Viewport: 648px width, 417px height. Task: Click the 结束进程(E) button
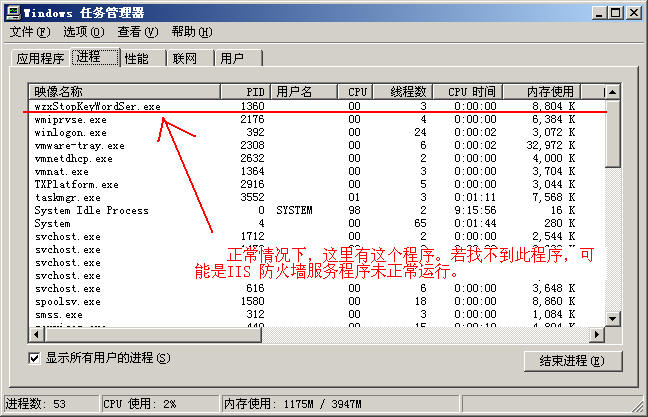(572, 361)
